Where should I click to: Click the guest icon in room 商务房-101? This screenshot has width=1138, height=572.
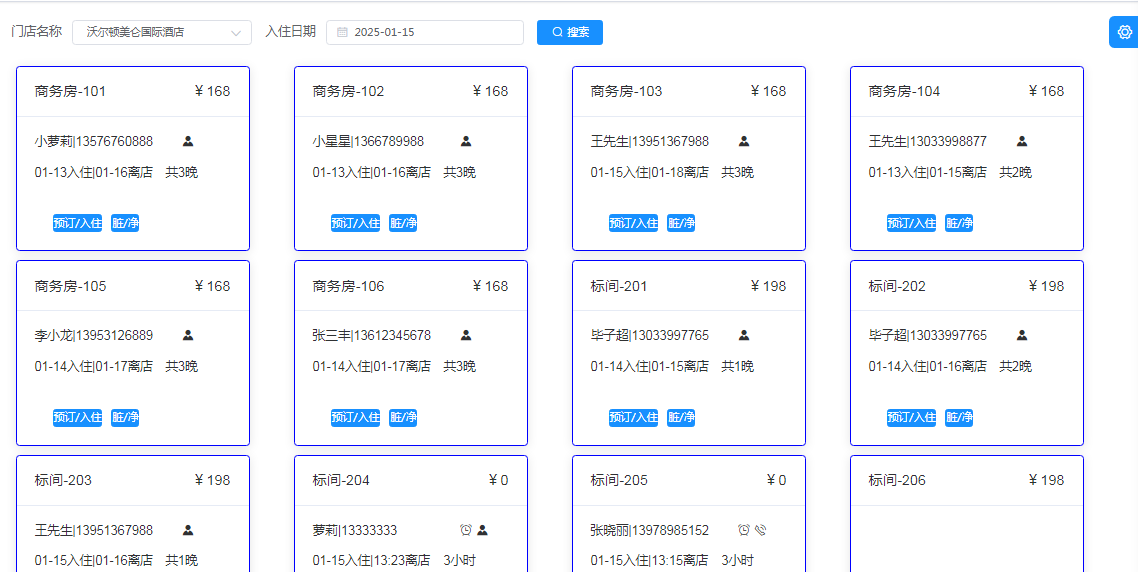point(188,142)
